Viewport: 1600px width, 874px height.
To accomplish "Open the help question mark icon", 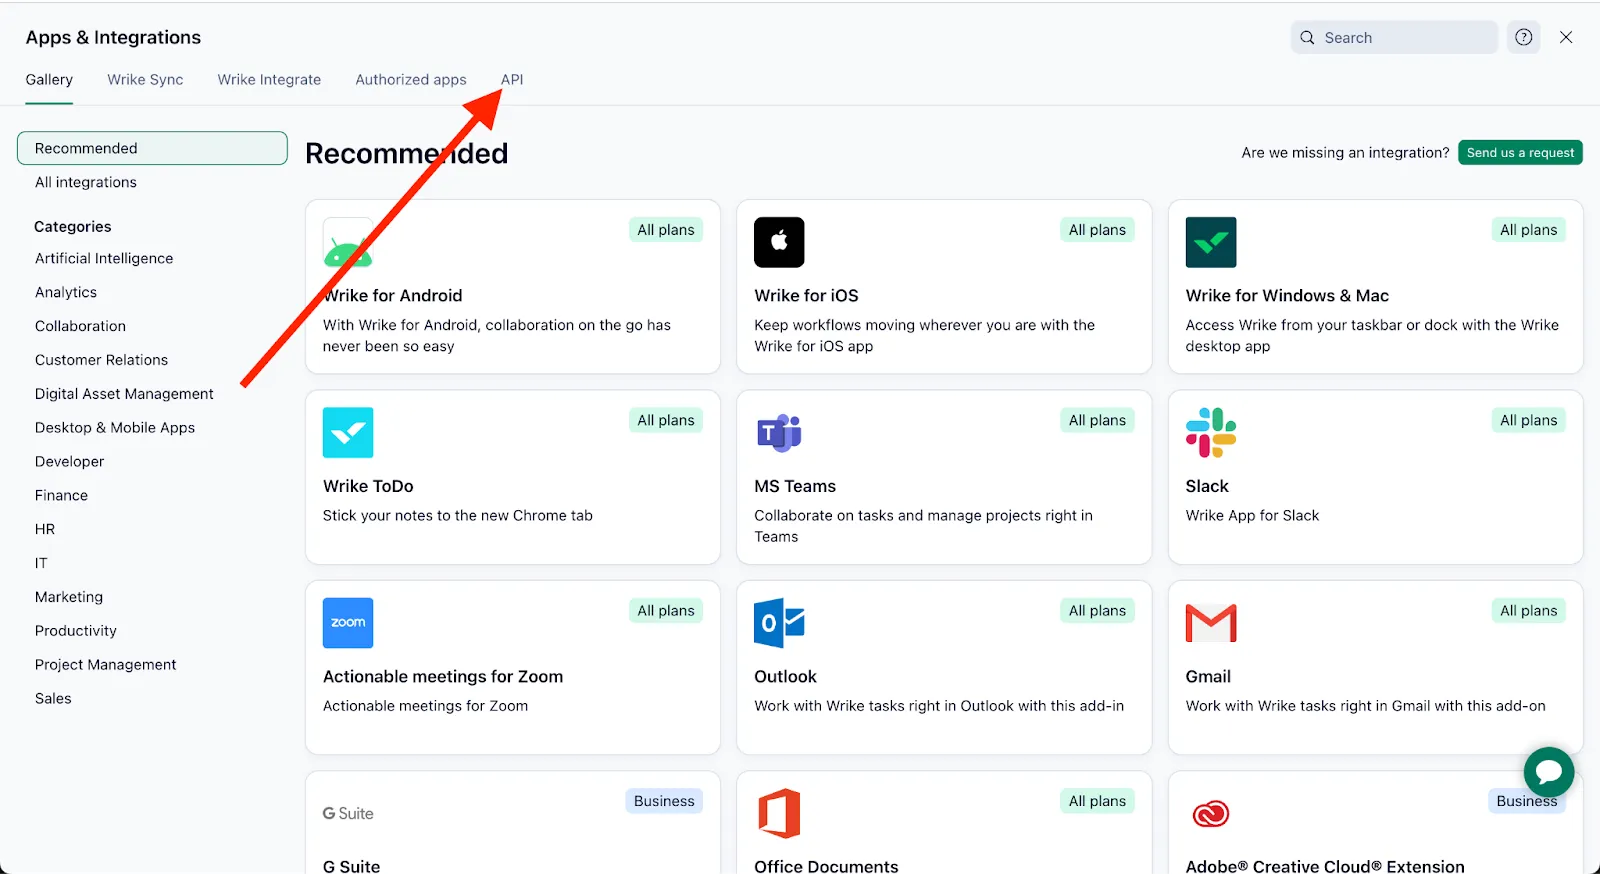I will click(1524, 37).
